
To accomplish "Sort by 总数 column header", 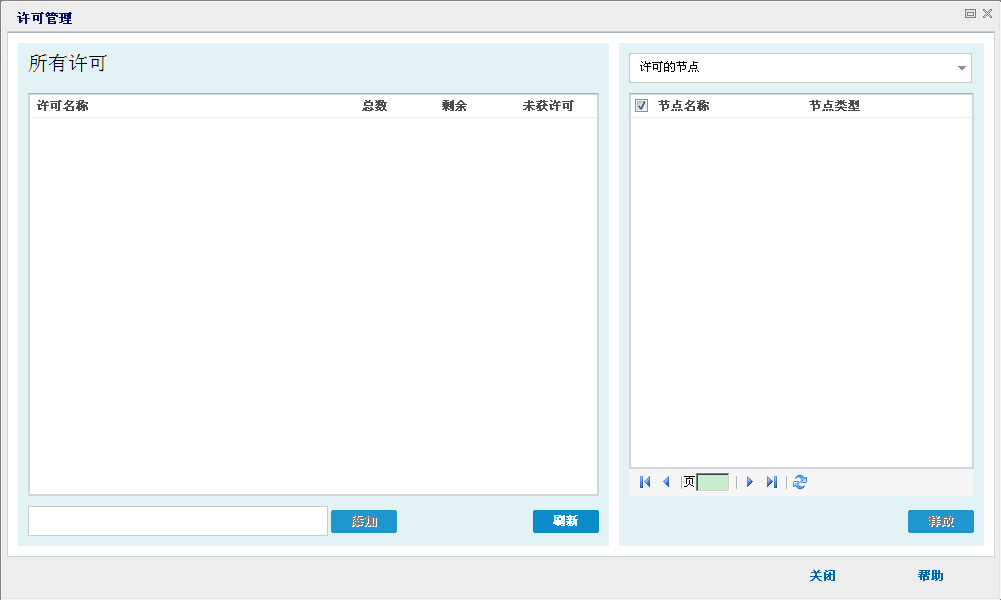I will coord(375,106).
